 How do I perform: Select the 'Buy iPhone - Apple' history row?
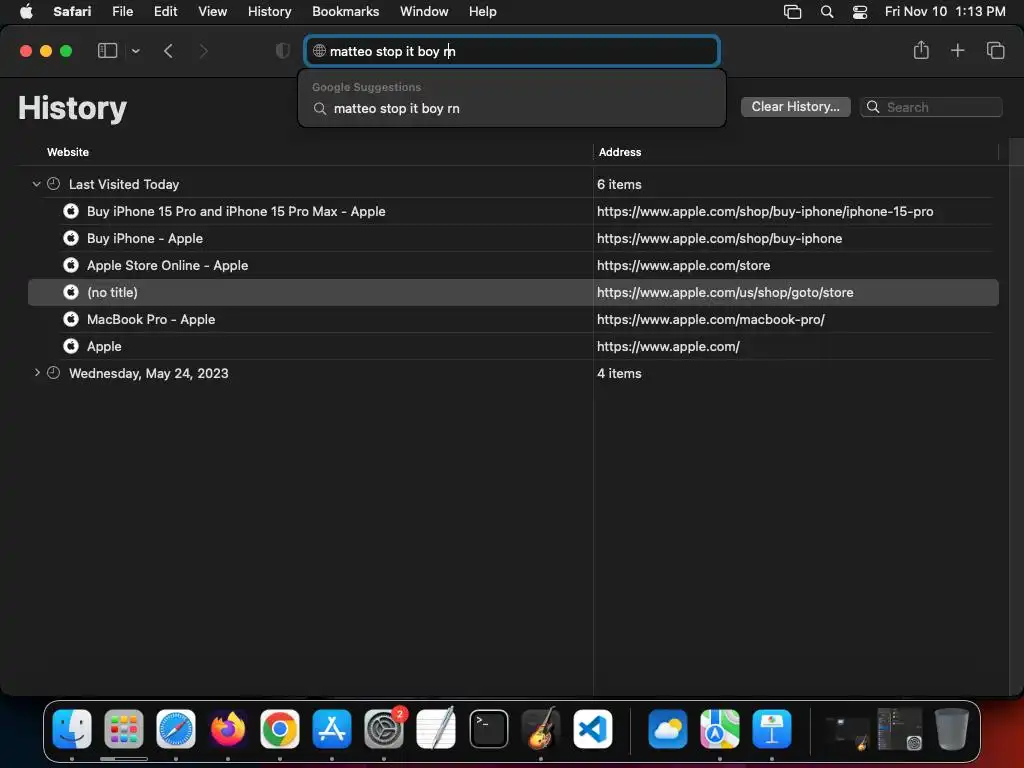(x=513, y=238)
